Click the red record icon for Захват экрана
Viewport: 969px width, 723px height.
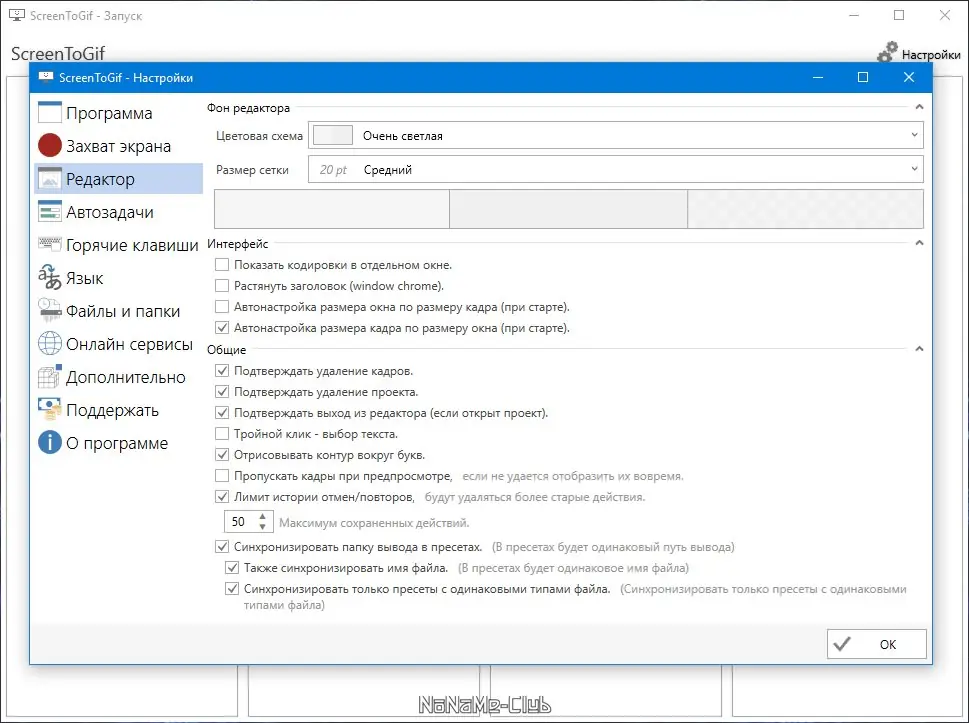pyautogui.click(x=49, y=146)
